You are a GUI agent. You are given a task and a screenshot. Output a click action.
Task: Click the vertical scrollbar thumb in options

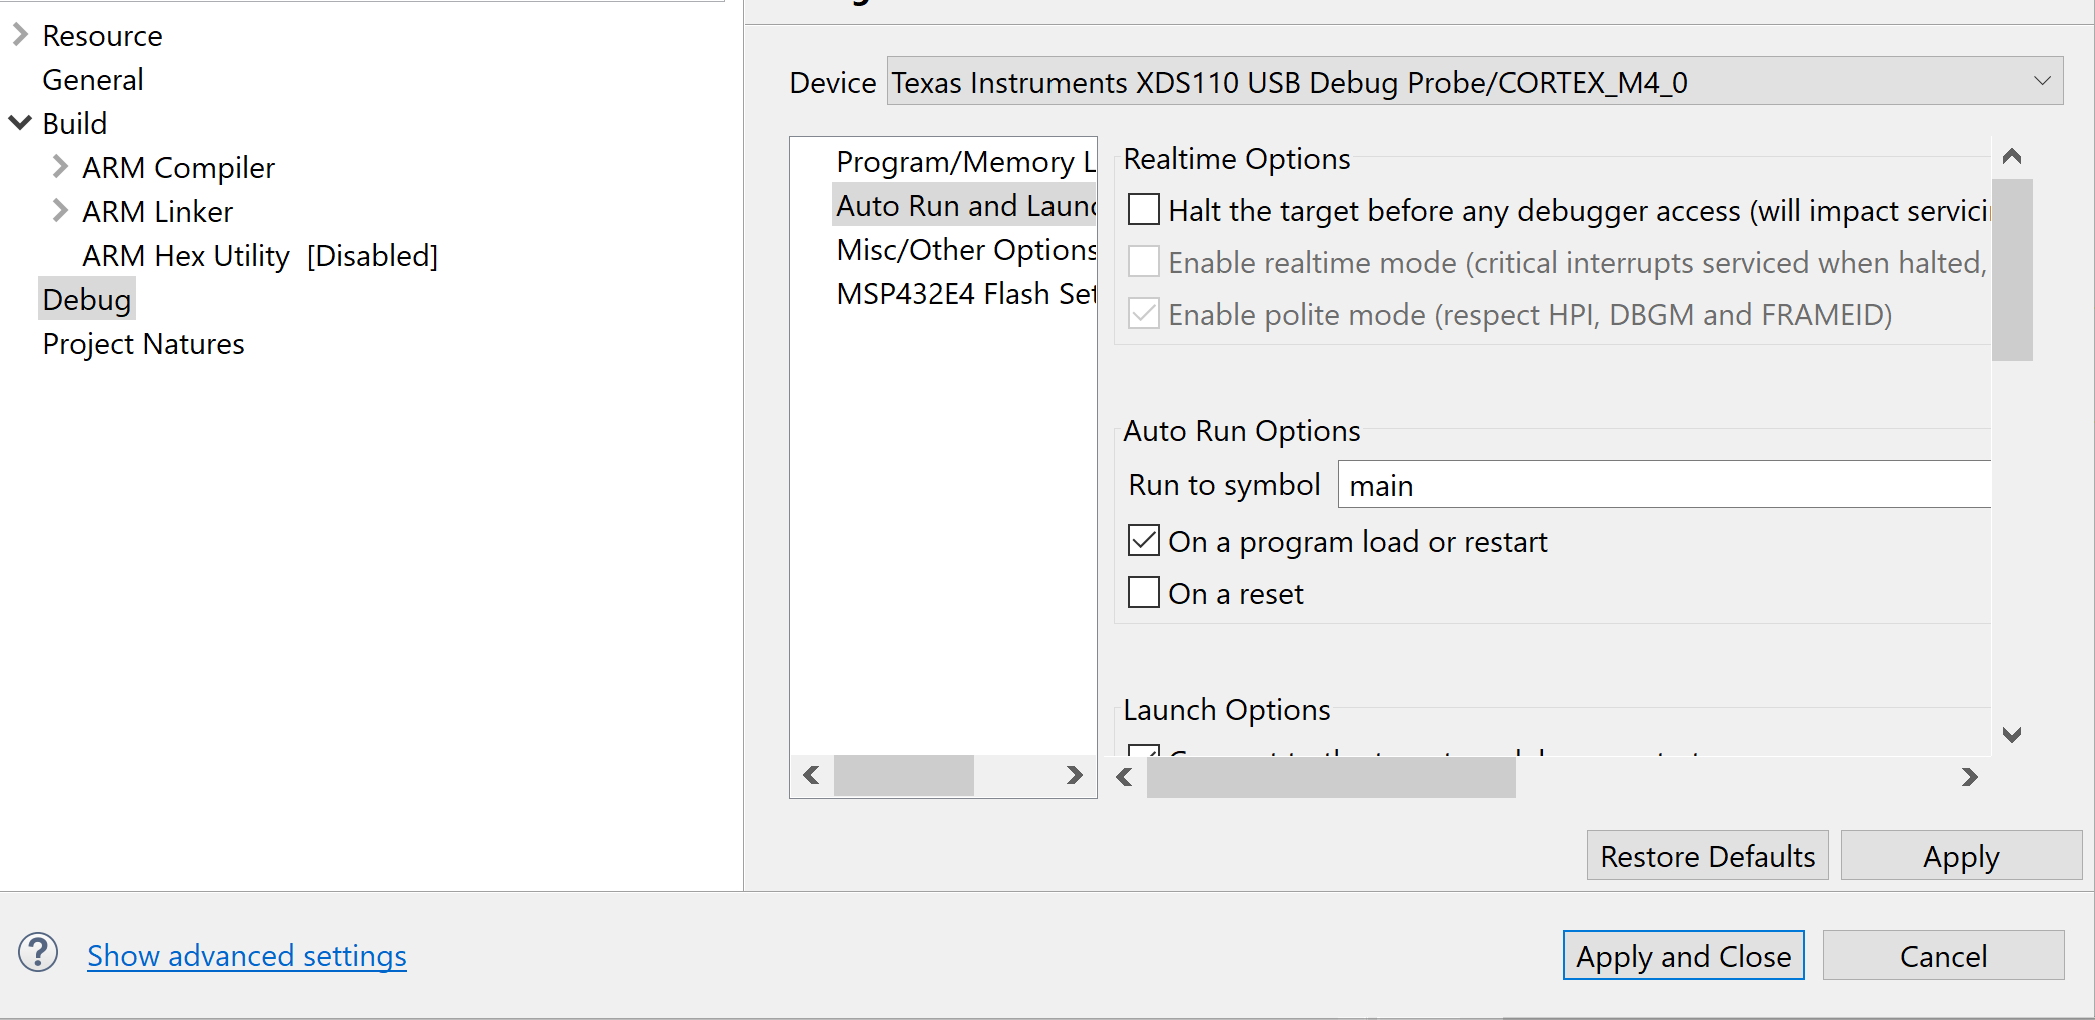coord(2011,270)
